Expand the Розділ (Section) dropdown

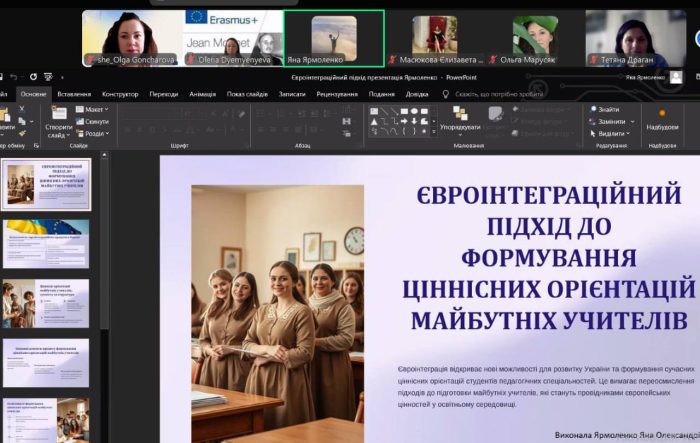point(95,133)
